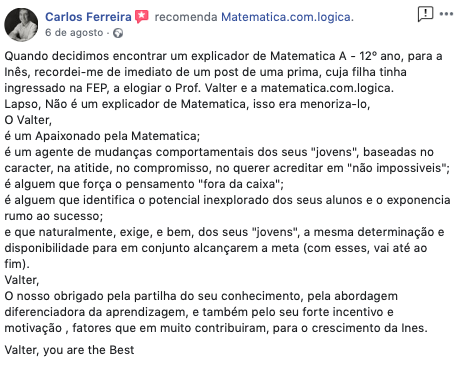
Task: Click the line diferenciadora da aprendizagem
Action: [x=199, y=312]
